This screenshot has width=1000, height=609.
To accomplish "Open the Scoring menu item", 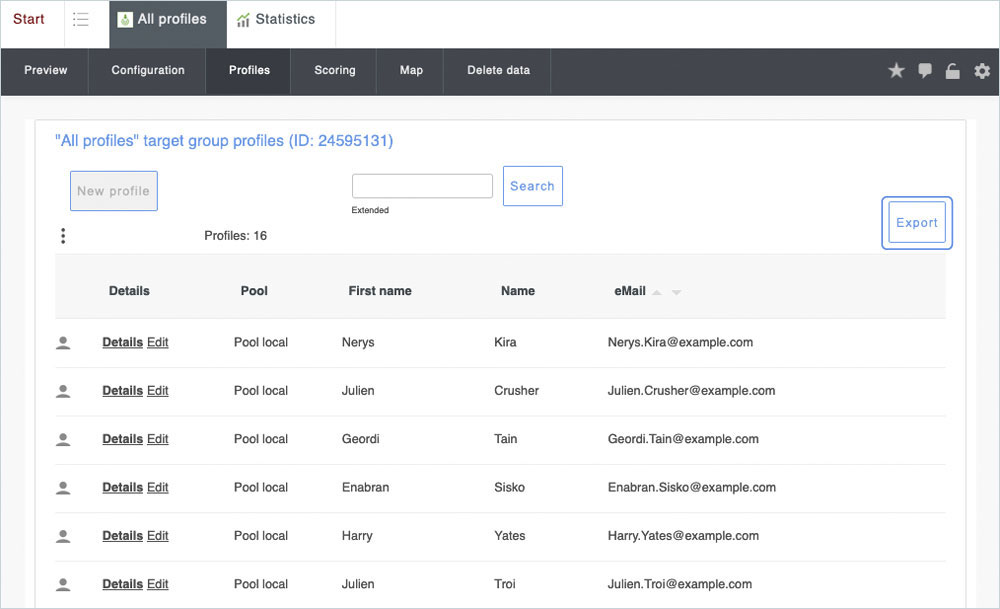I will 334,70.
